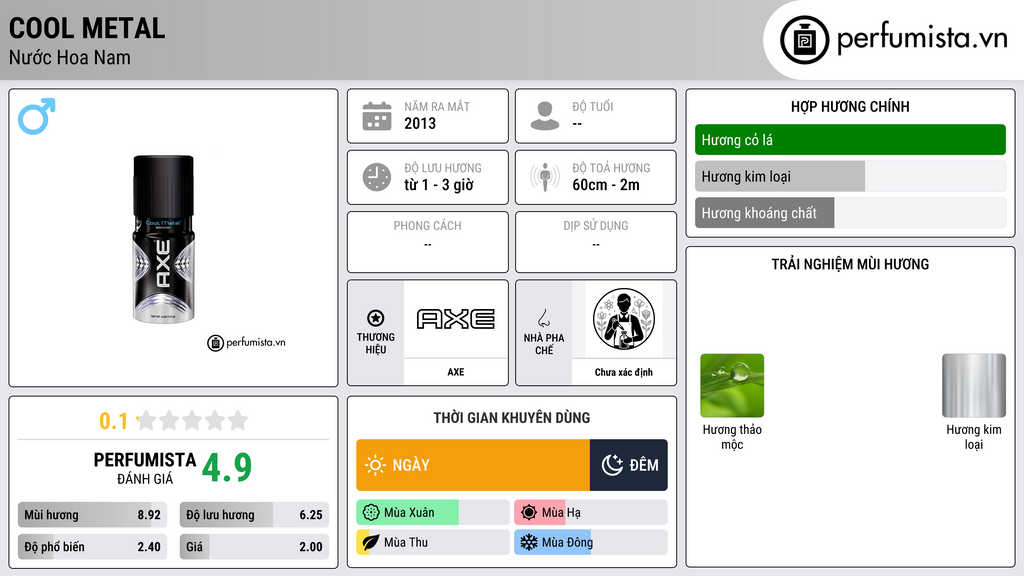Click the Mùa Đông snowflake icon
Image resolution: width=1024 pixels, height=576 pixels.
529,542
